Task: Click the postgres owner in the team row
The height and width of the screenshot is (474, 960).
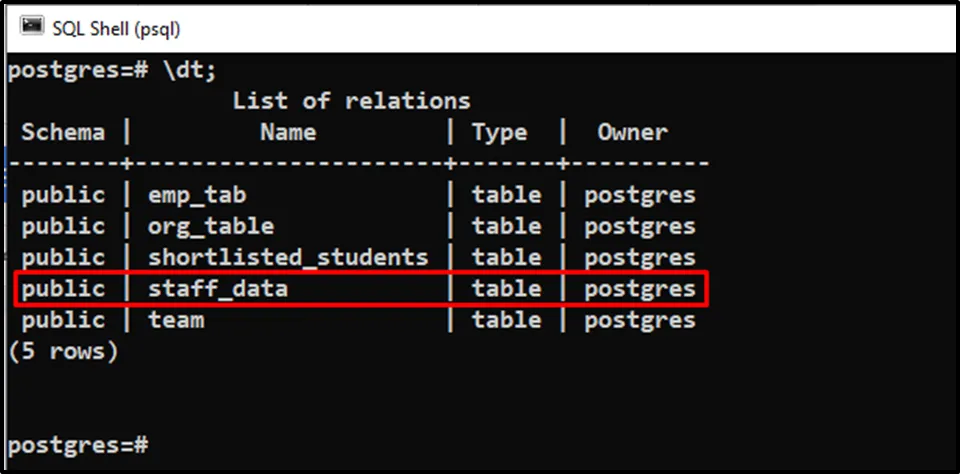Action: click(639, 320)
